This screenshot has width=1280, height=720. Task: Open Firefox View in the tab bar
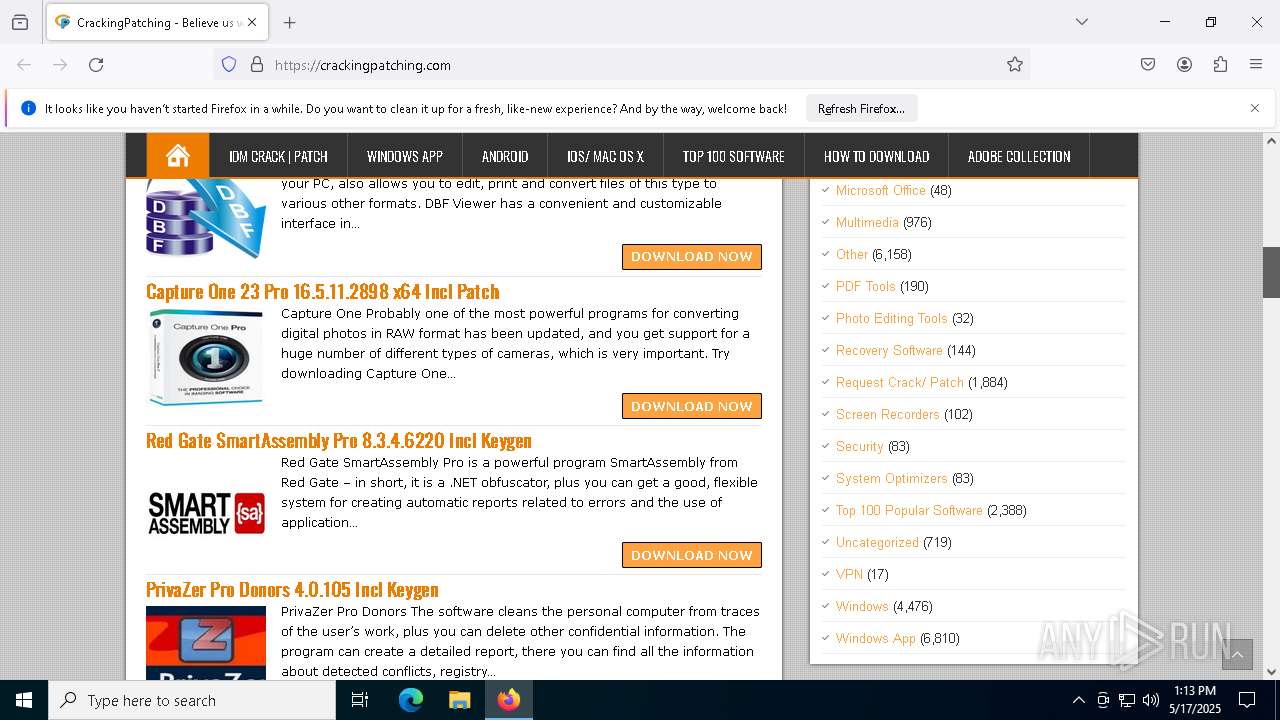click(20, 22)
